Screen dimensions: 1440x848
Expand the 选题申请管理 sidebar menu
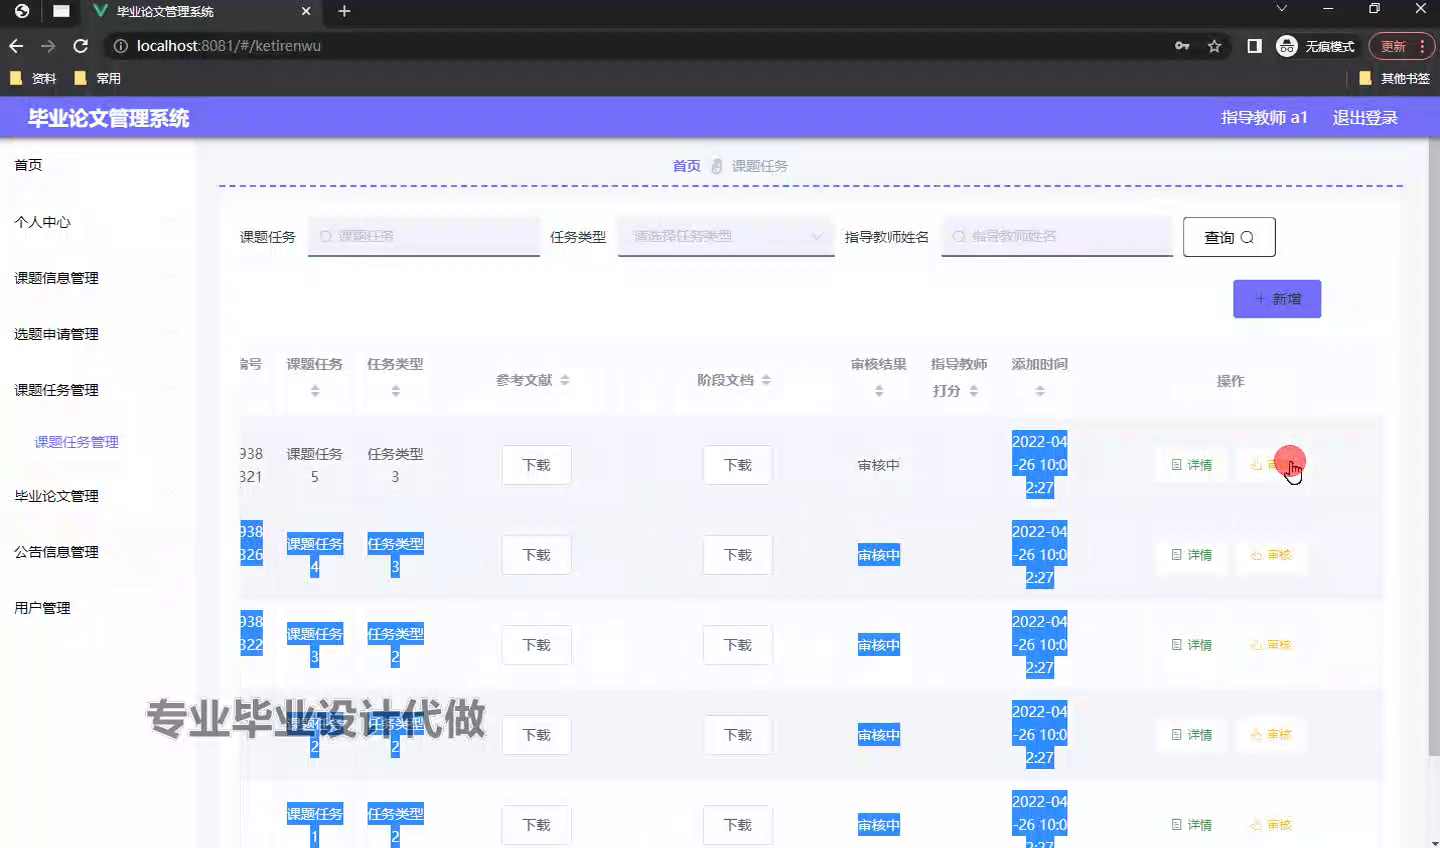(97, 334)
